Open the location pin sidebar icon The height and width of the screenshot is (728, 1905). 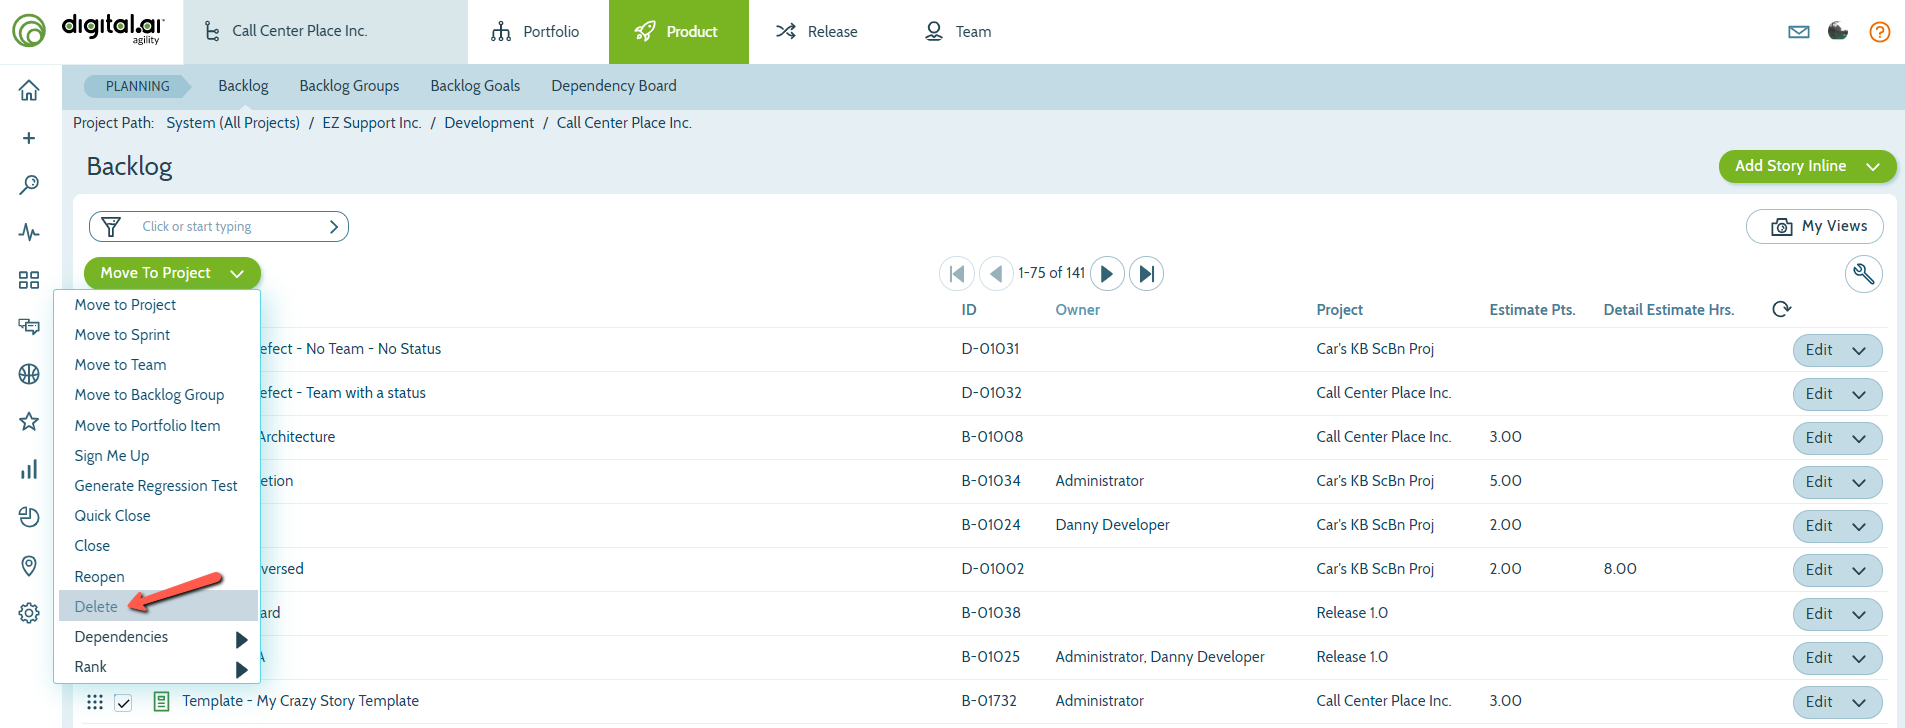click(x=29, y=565)
